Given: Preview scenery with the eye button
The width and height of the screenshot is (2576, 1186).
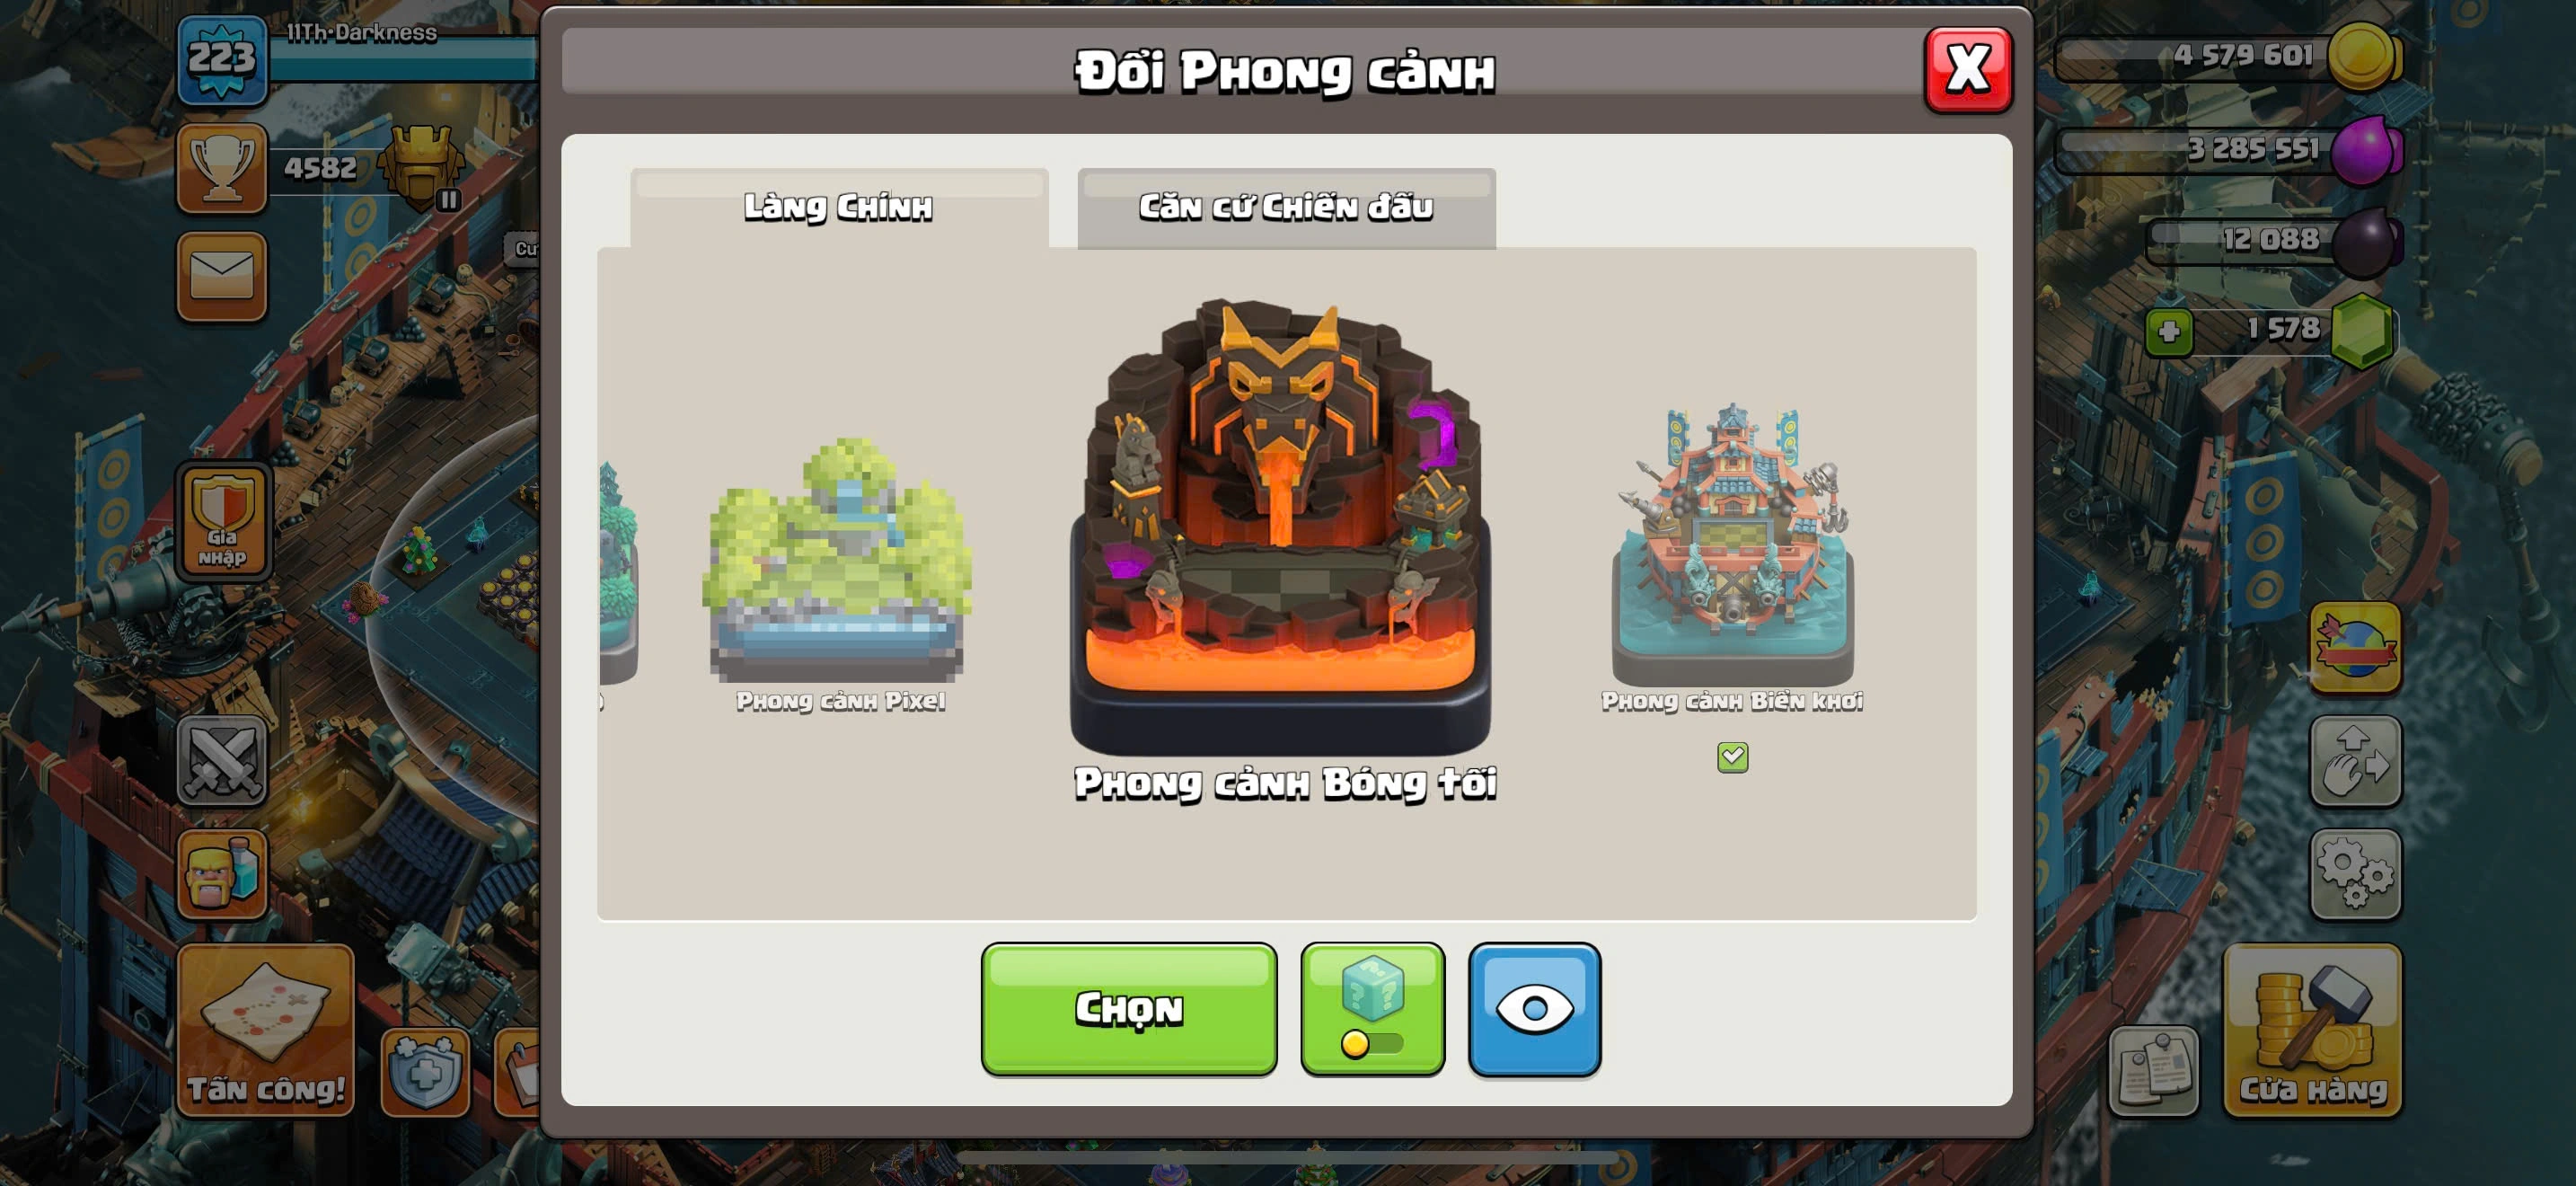Looking at the screenshot, I should 1534,1009.
